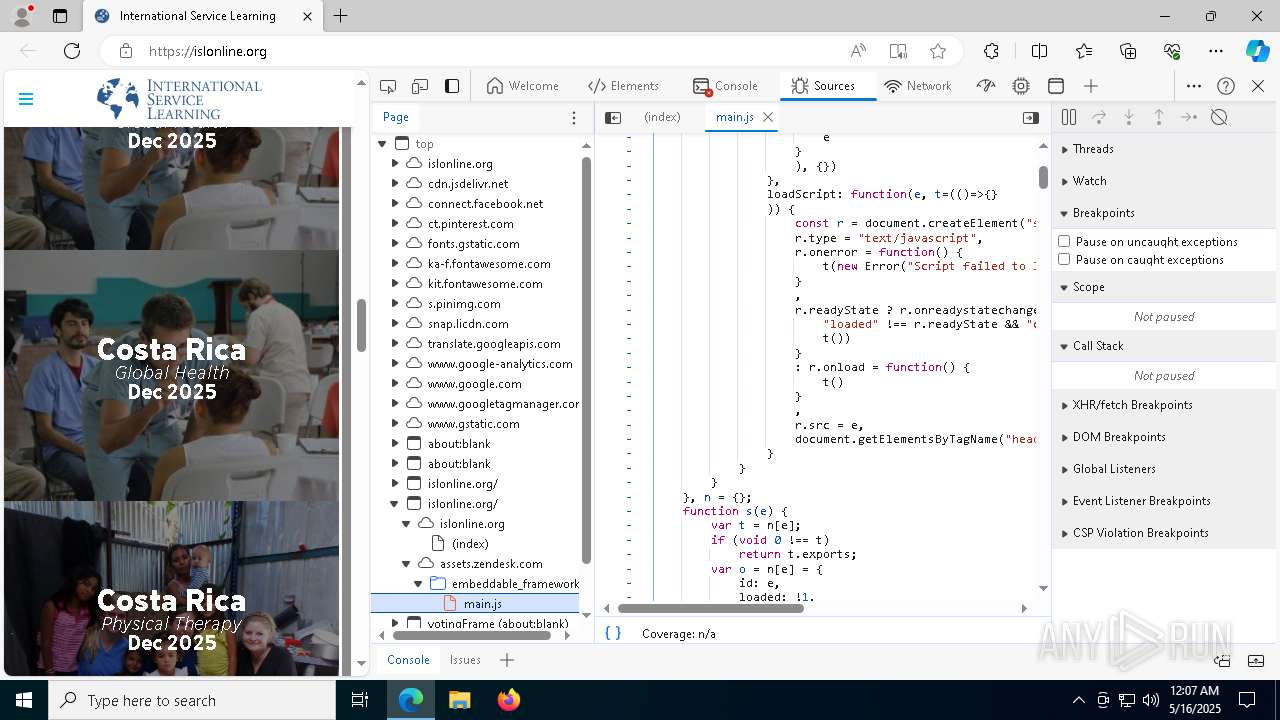1280x720 pixels.
Task: Open Split screen icon
Action: pos(1039,51)
